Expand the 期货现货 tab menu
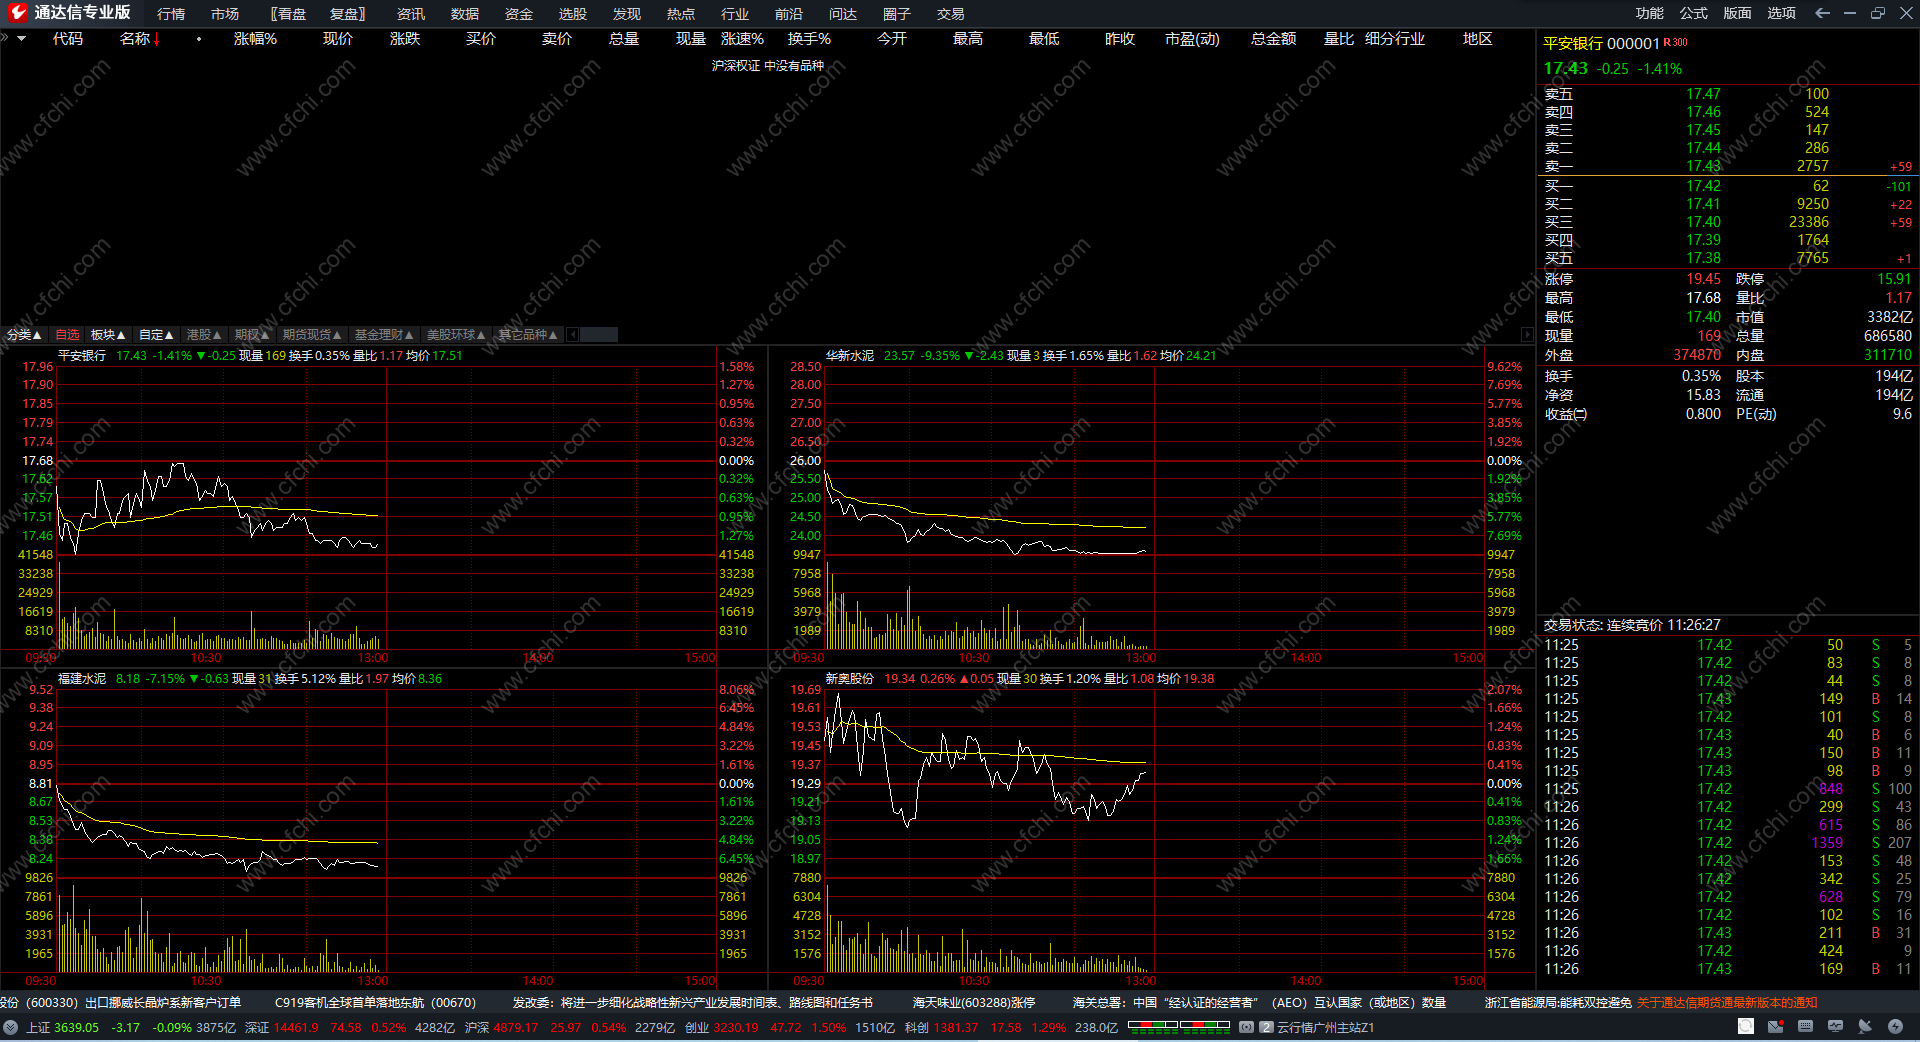Viewport: 1920px width, 1042px height. pos(312,334)
